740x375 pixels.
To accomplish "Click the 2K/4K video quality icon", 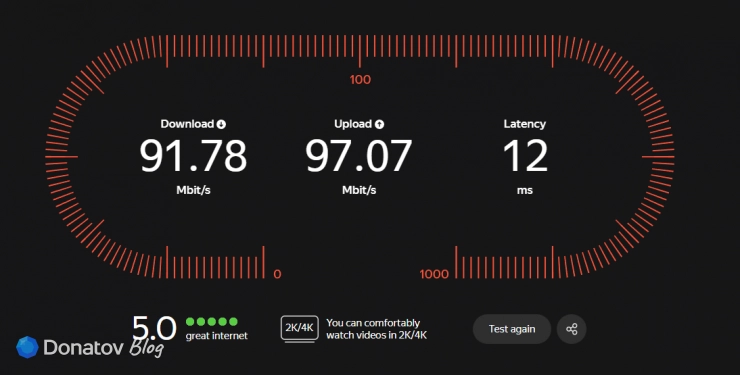I will pyautogui.click(x=300, y=328).
